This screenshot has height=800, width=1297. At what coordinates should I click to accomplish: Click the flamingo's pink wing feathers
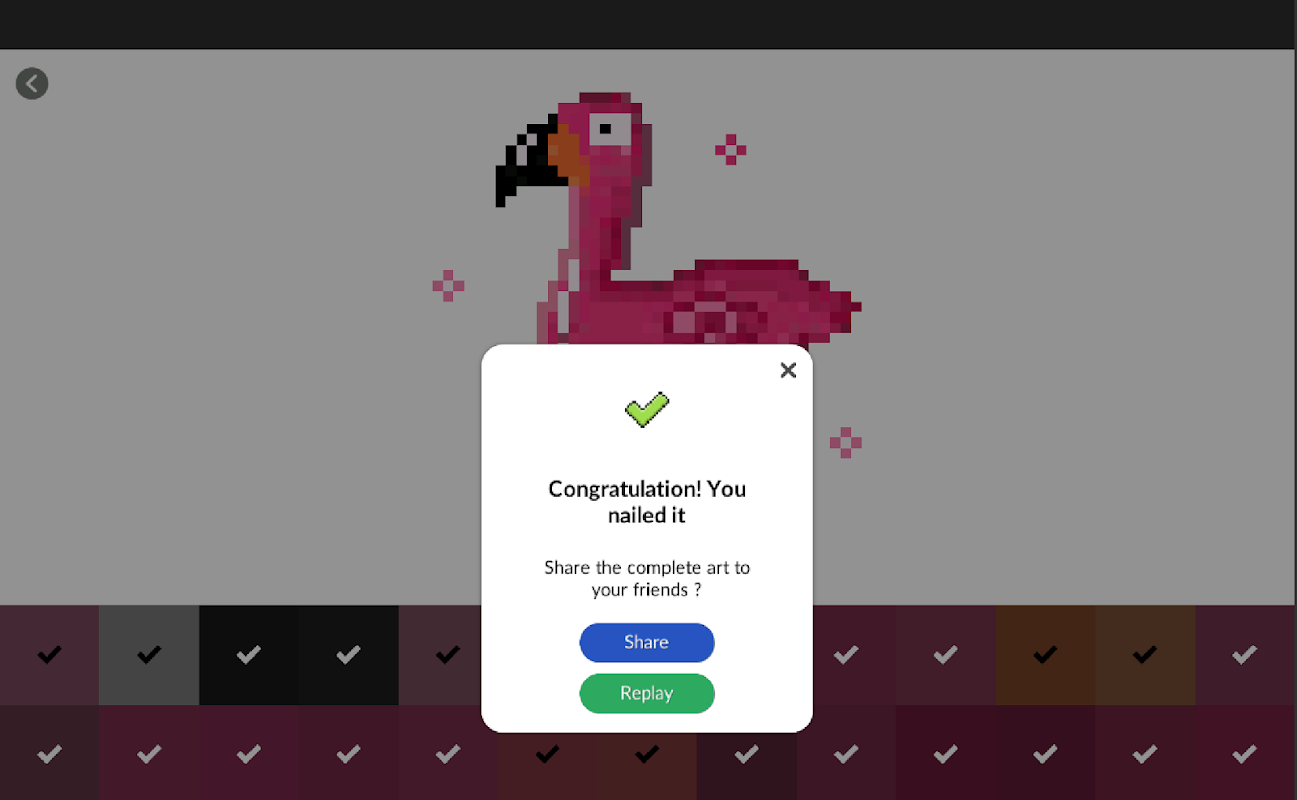coord(760,300)
